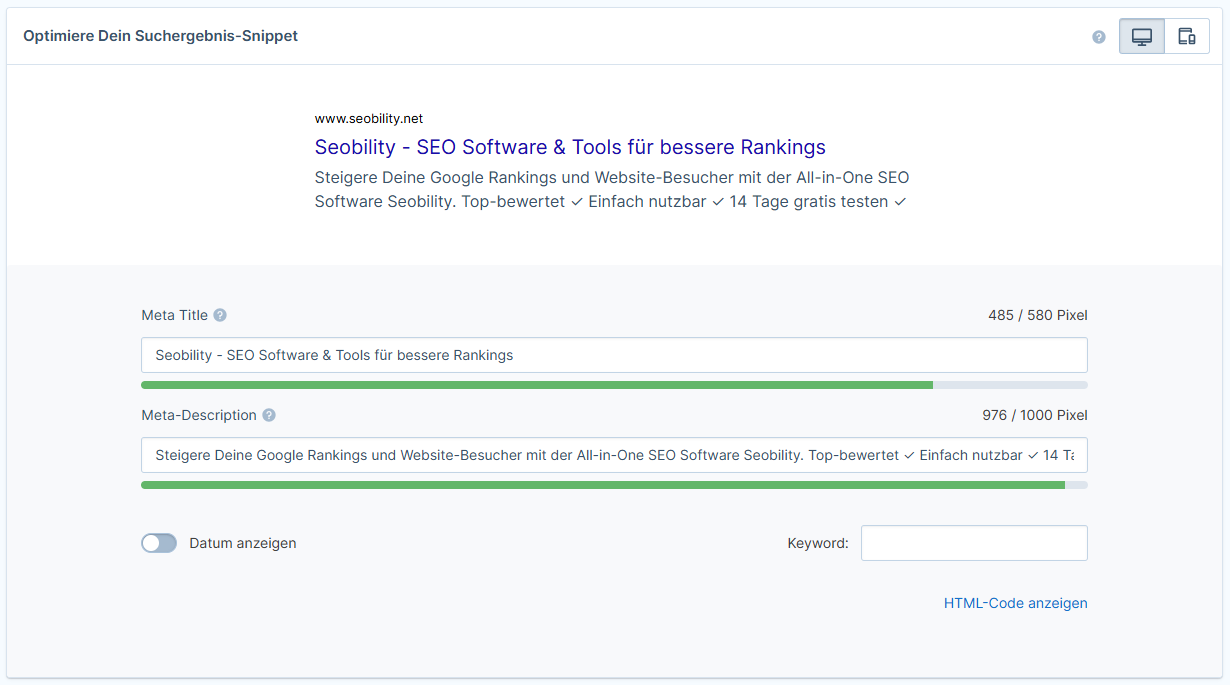This screenshot has width=1230, height=685.
Task: Select the Meta Title label
Action: pyautogui.click(x=175, y=315)
